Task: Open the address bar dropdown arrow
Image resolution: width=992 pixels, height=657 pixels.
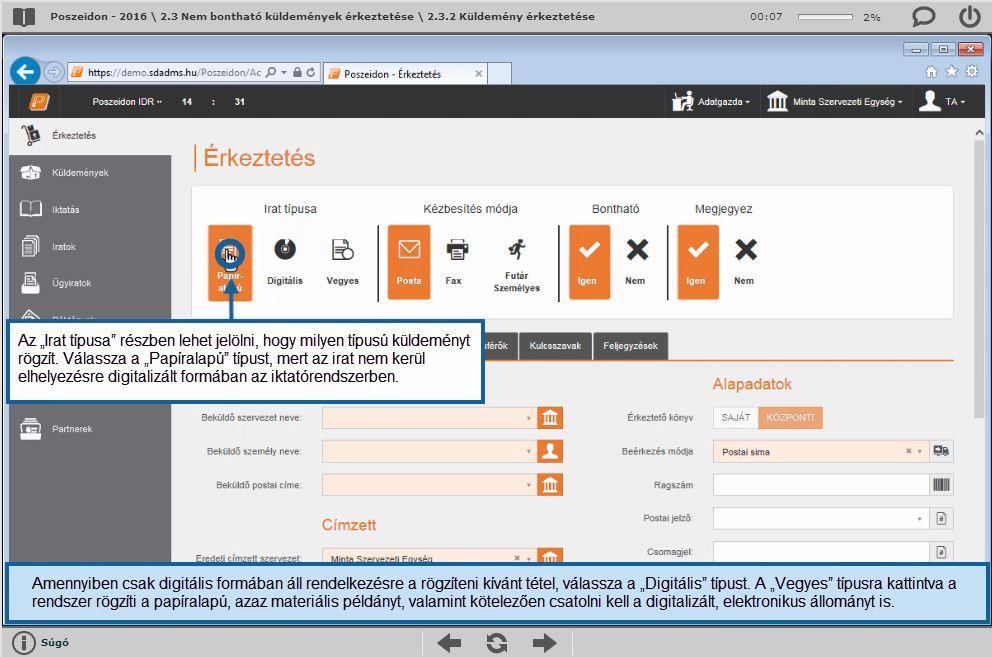Action: click(284, 72)
